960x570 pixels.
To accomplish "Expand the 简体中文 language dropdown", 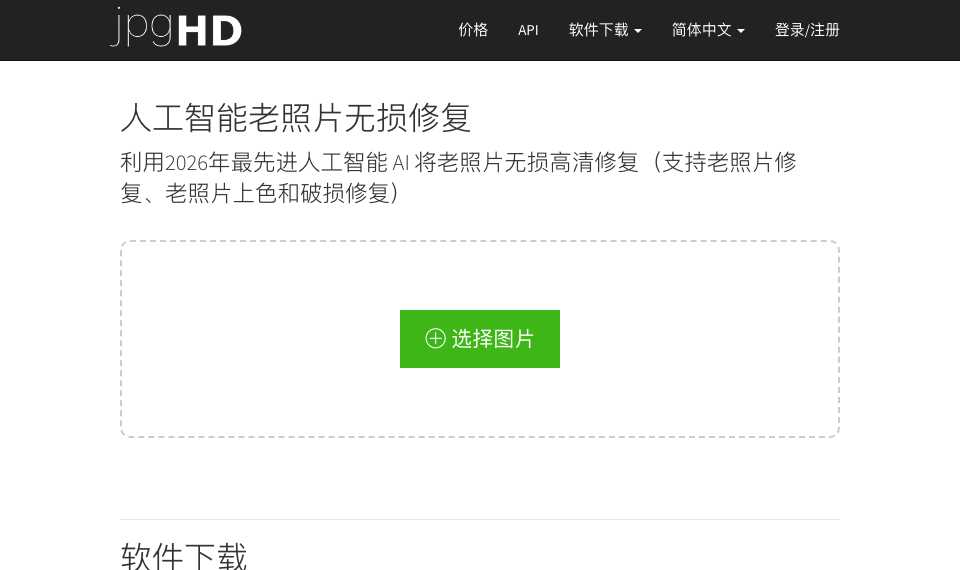I will [x=708, y=30].
